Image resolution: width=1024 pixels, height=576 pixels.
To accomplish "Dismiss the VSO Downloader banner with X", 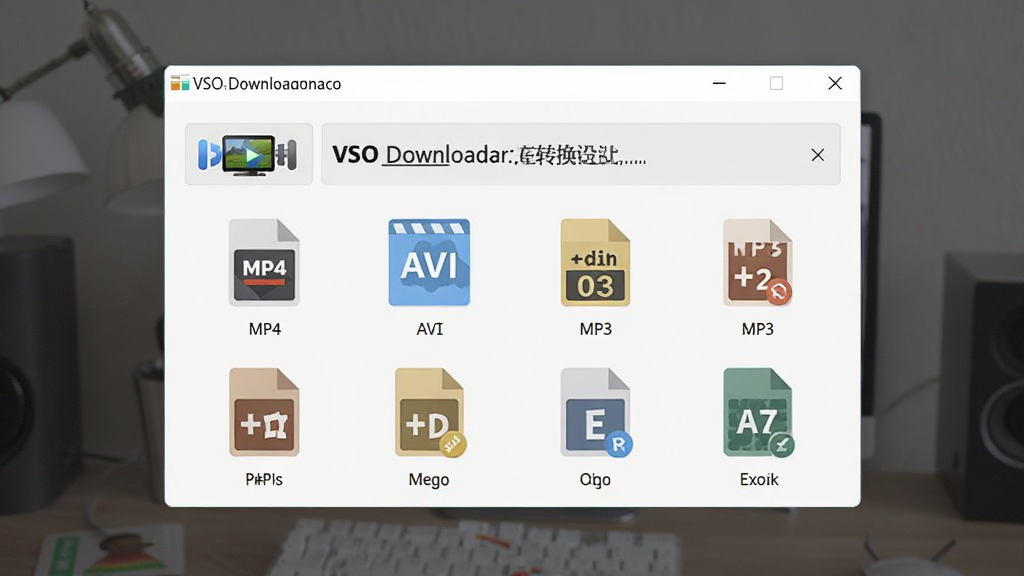I will 818,155.
